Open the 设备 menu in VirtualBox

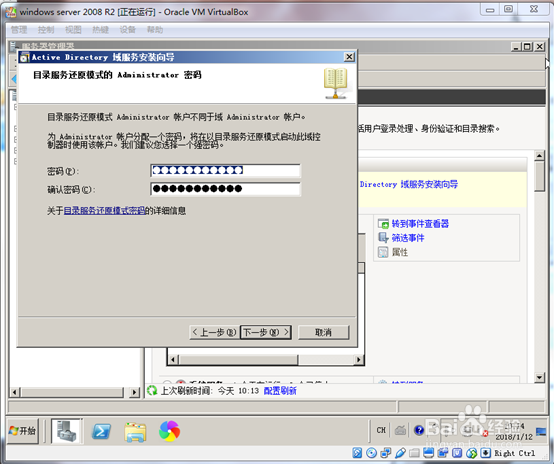point(128,30)
